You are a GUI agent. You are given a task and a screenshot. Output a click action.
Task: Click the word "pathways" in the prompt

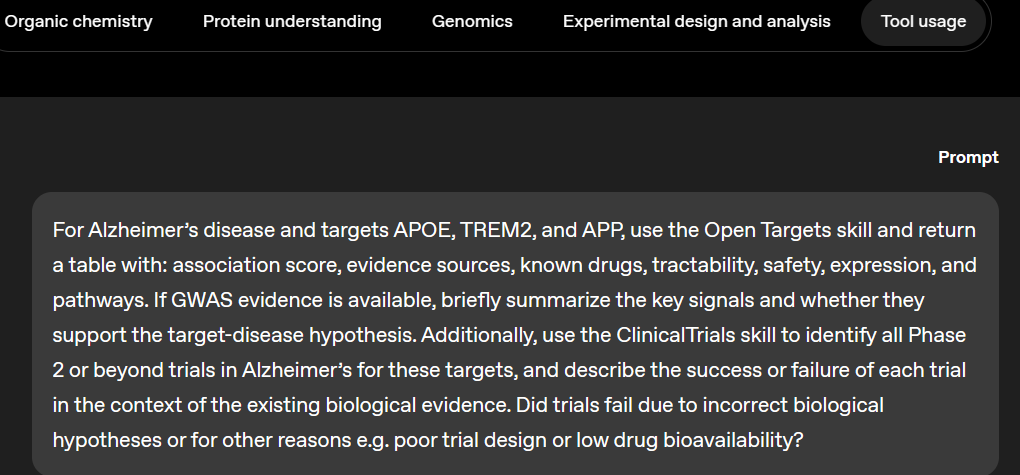click(91, 300)
